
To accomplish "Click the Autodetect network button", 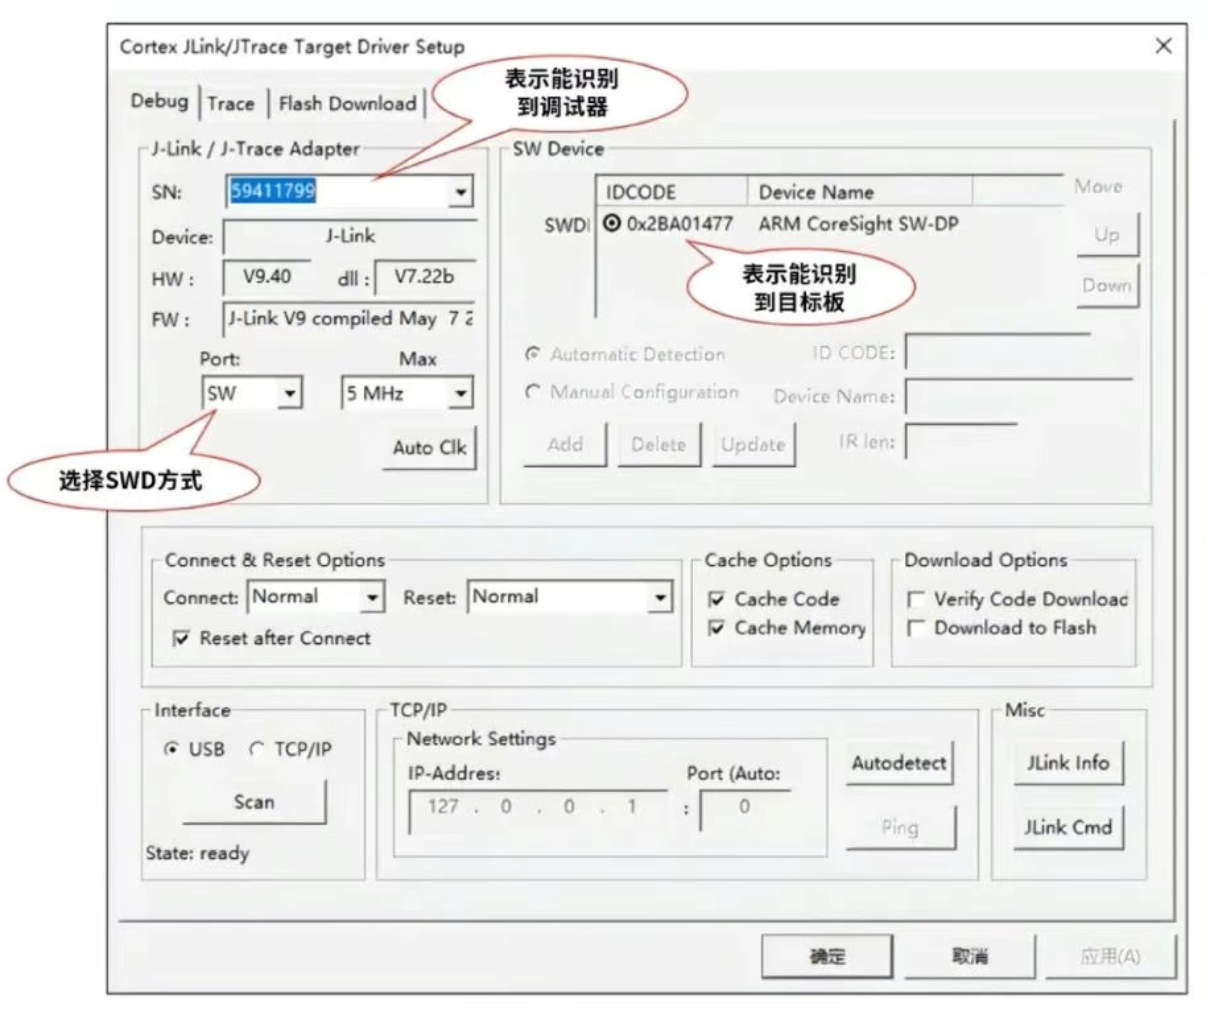I will tap(898, 763).
